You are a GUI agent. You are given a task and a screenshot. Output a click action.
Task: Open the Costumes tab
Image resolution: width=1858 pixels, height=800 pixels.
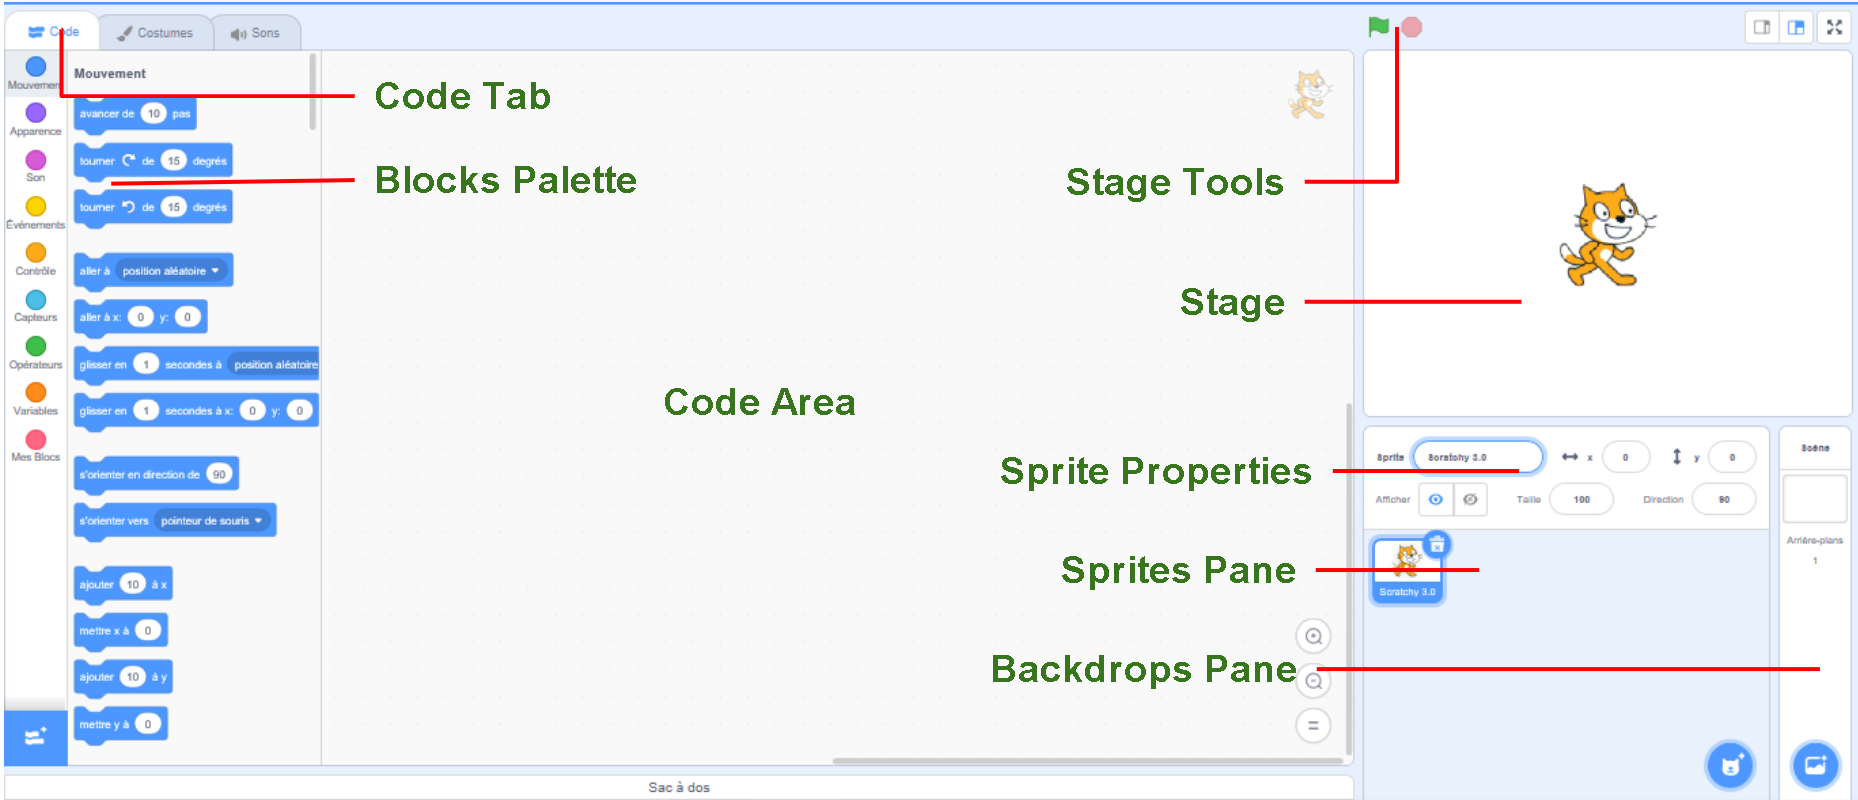tap(156, 33)
